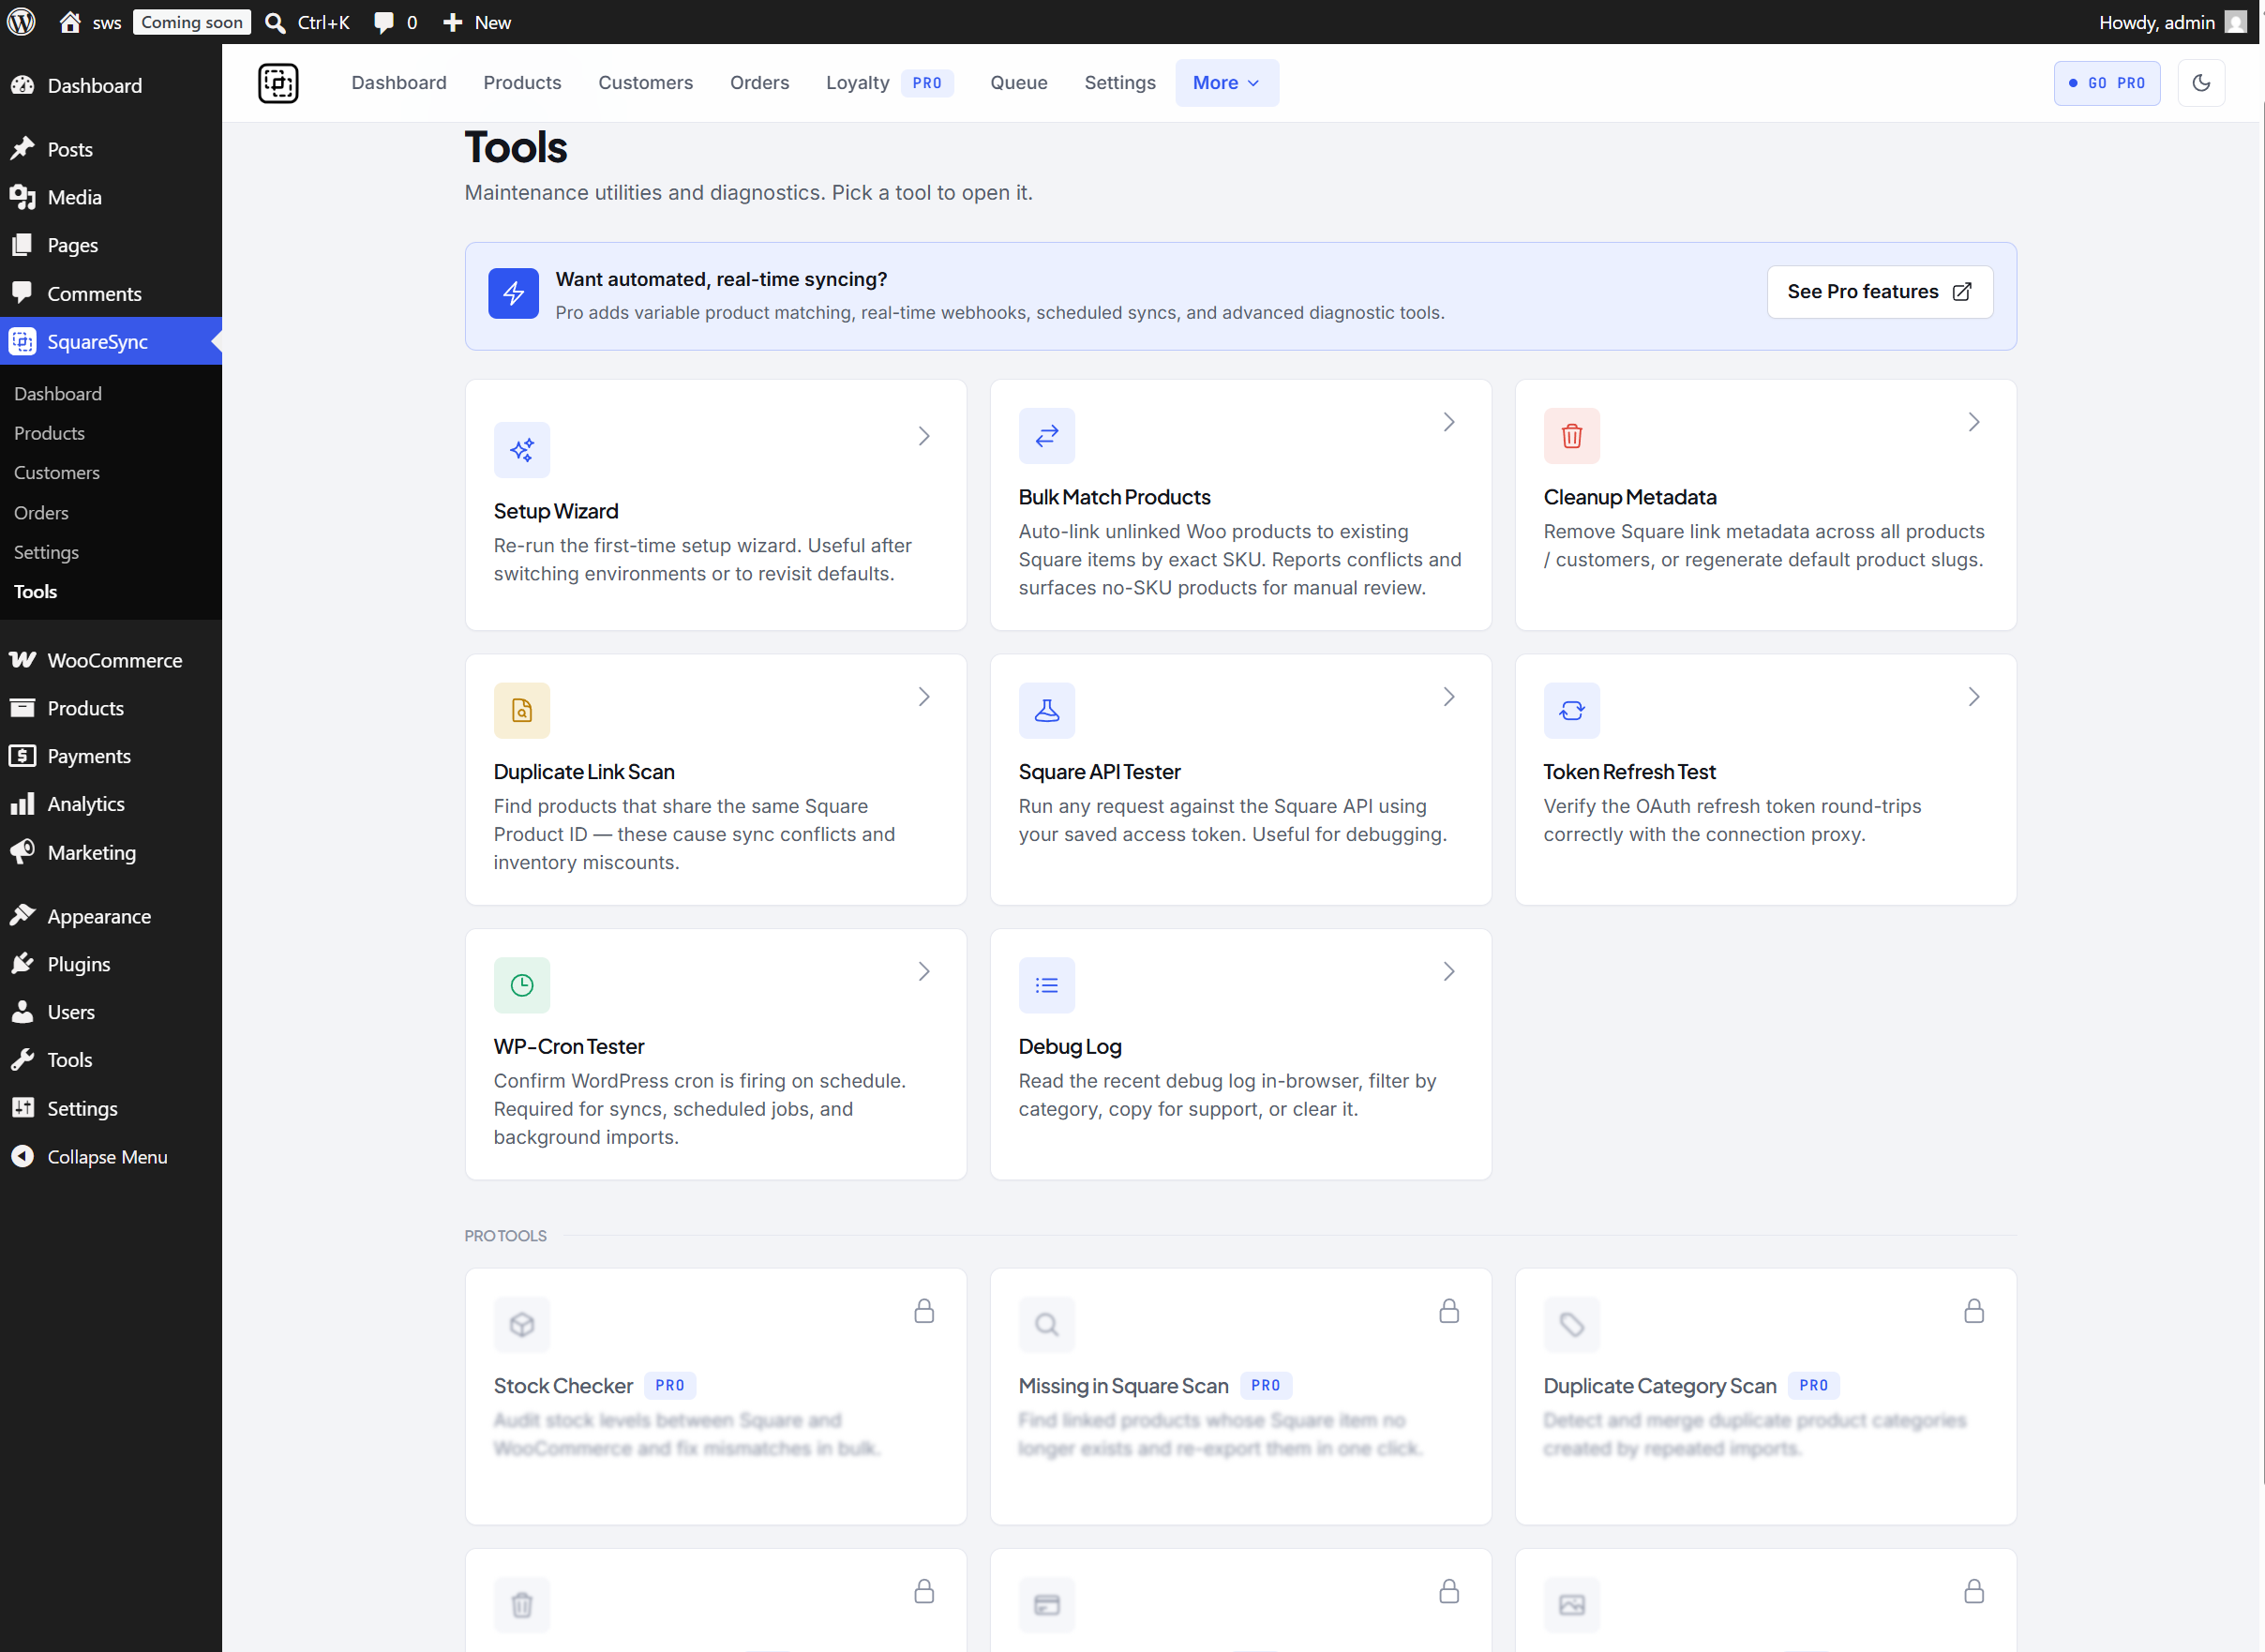Open the SquareSync Customers submenu link
Screen dimensions: 2265x1652
(x=57, y=473)
